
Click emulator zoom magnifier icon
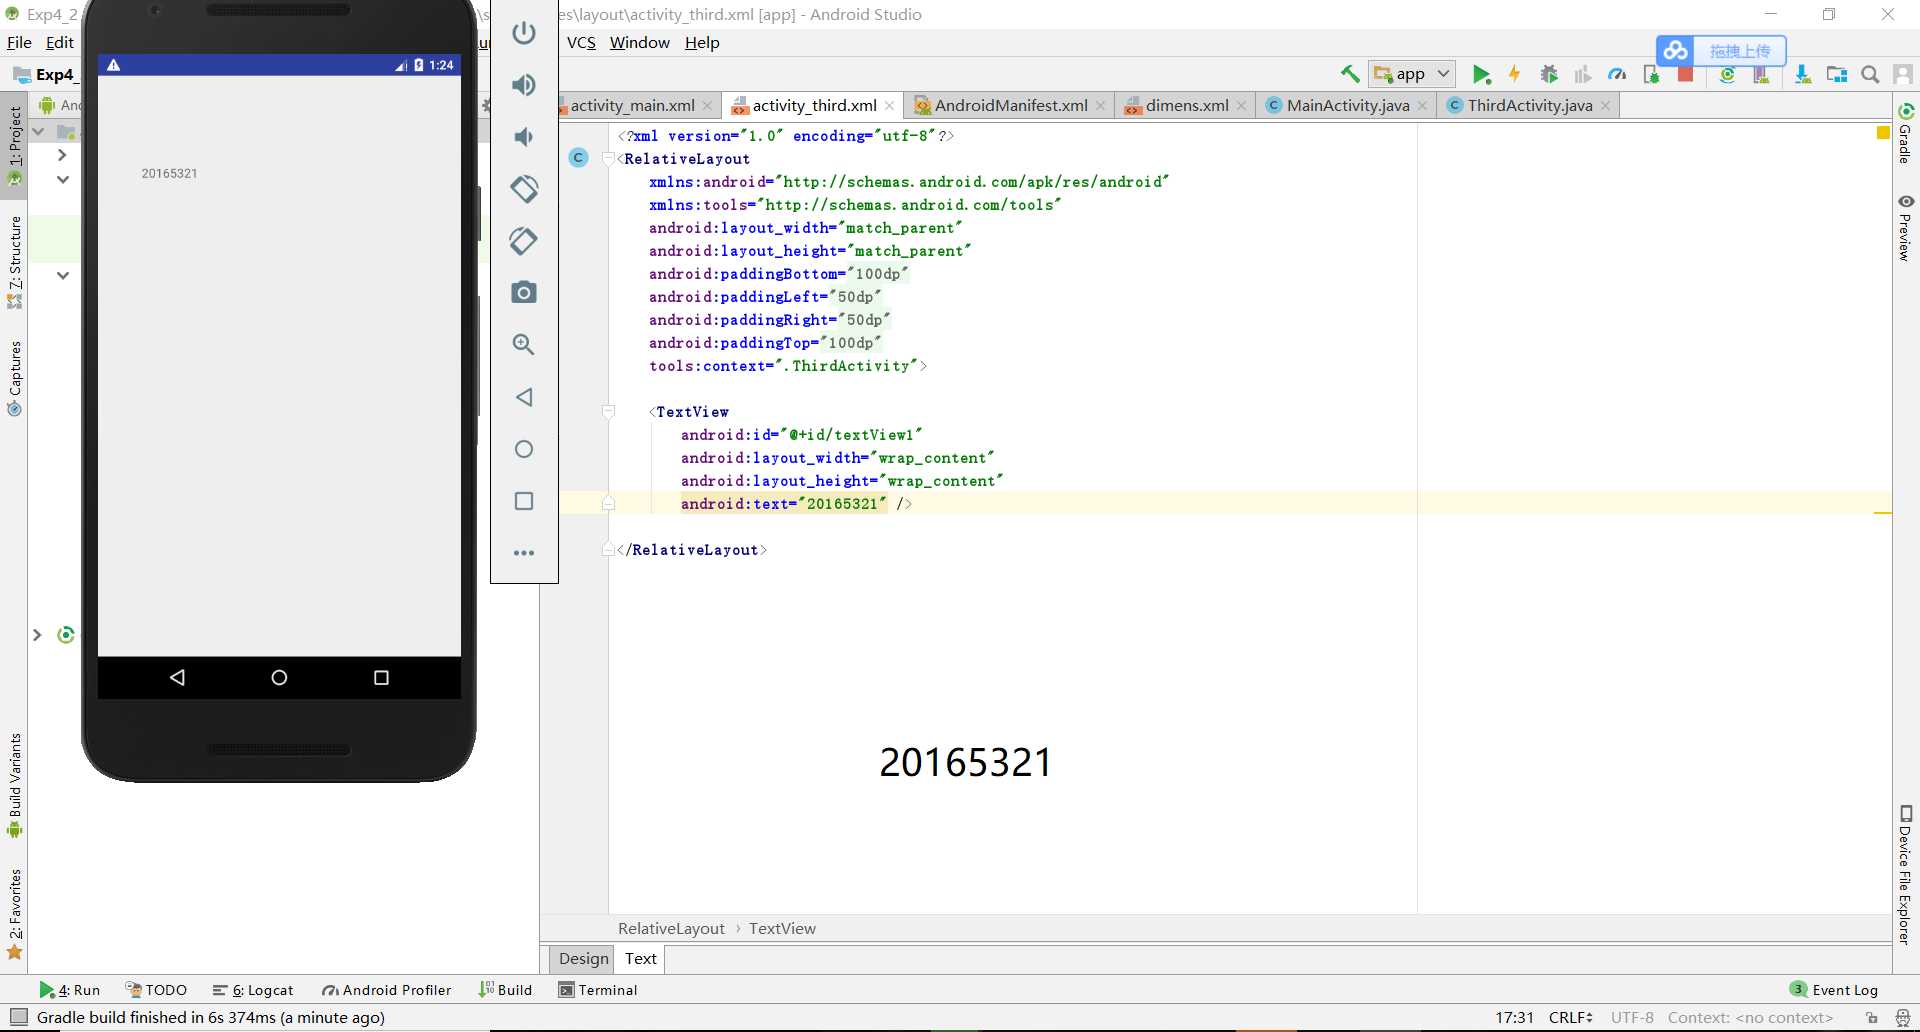(x=524, y=345)
